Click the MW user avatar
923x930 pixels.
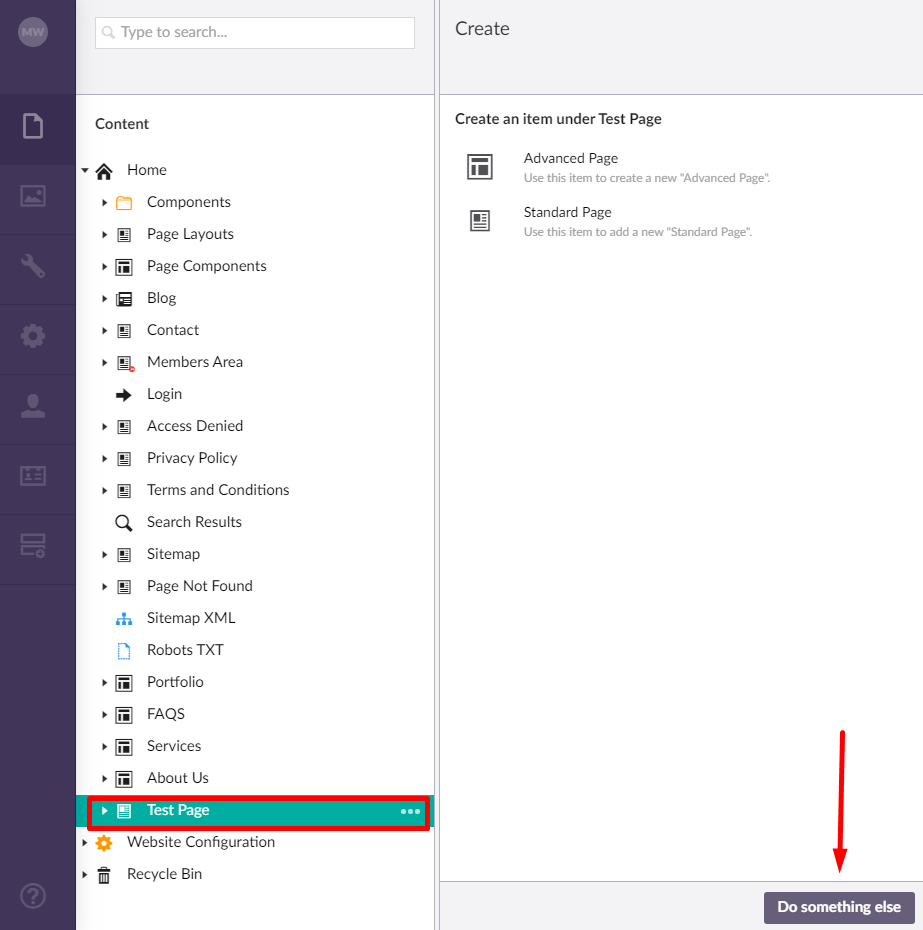[x=33, y=32]
